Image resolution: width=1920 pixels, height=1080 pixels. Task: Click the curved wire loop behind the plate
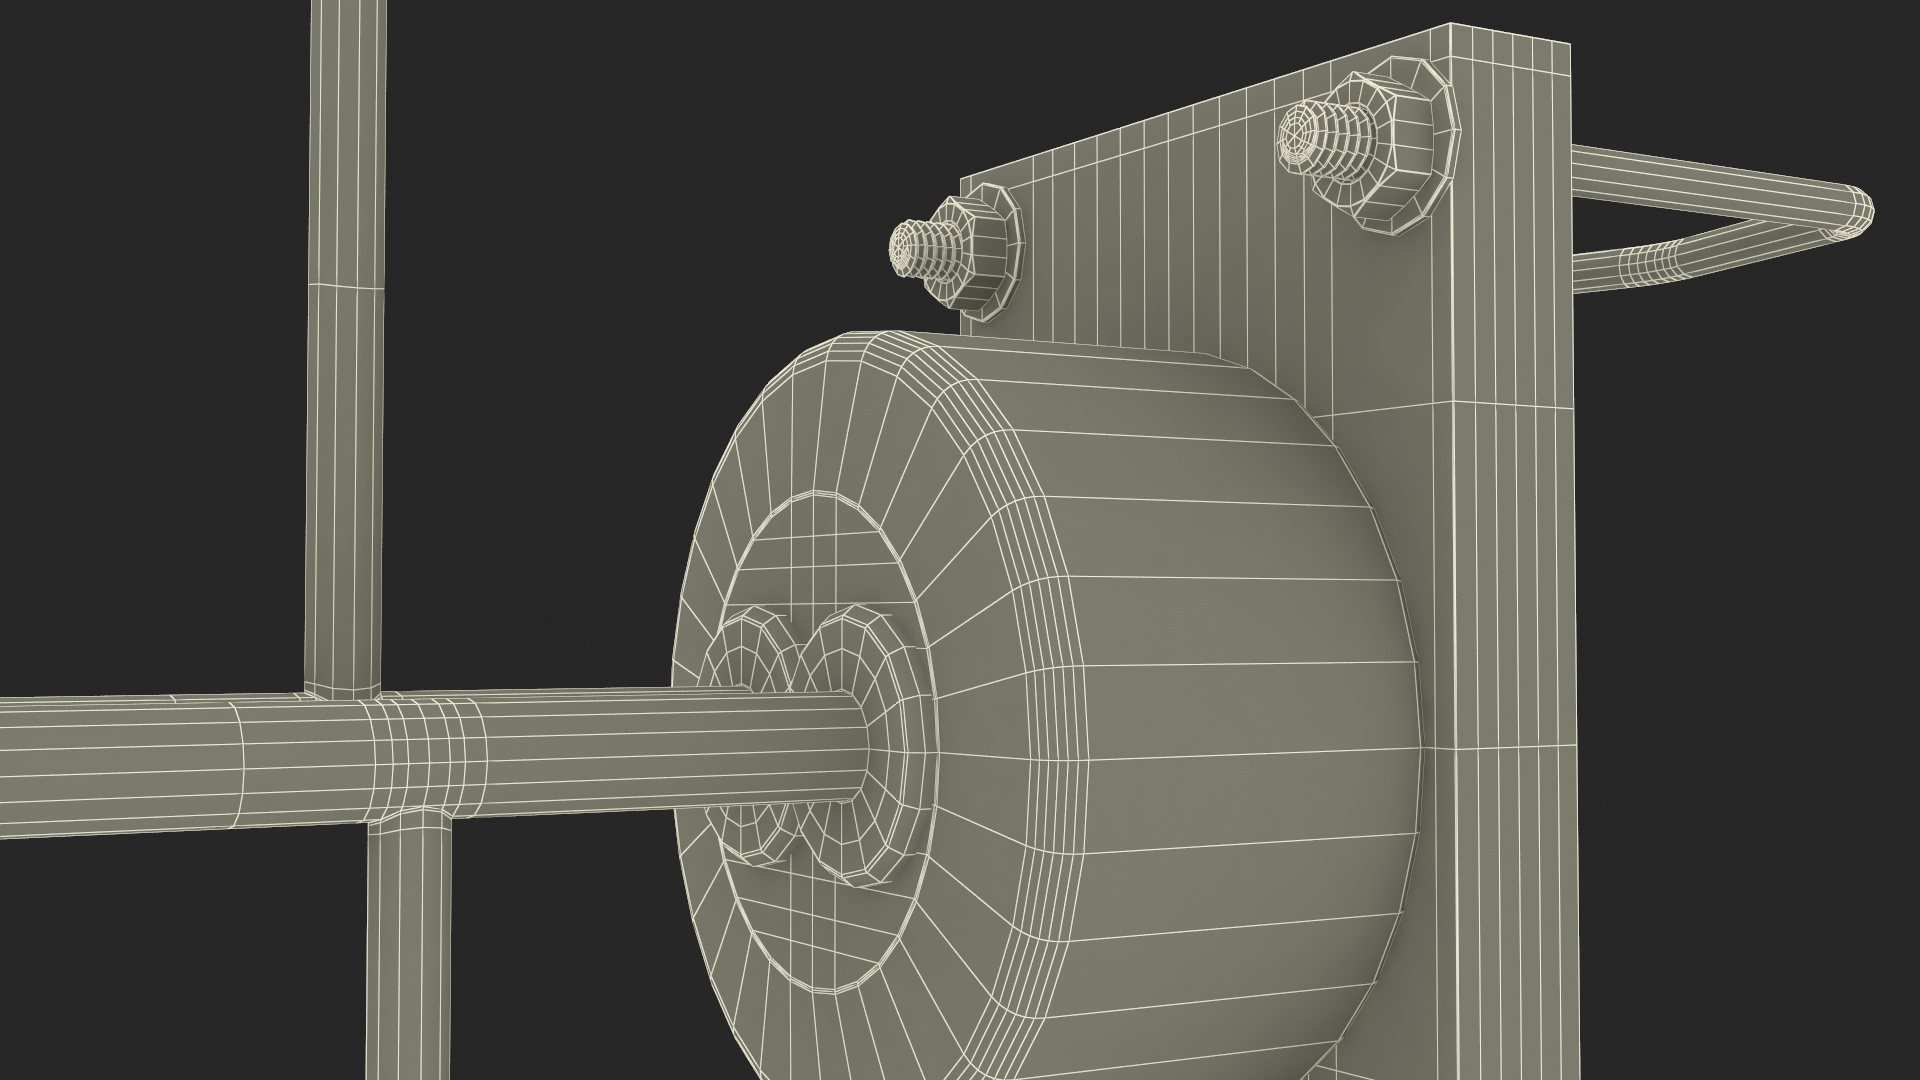coord(1722,220)
